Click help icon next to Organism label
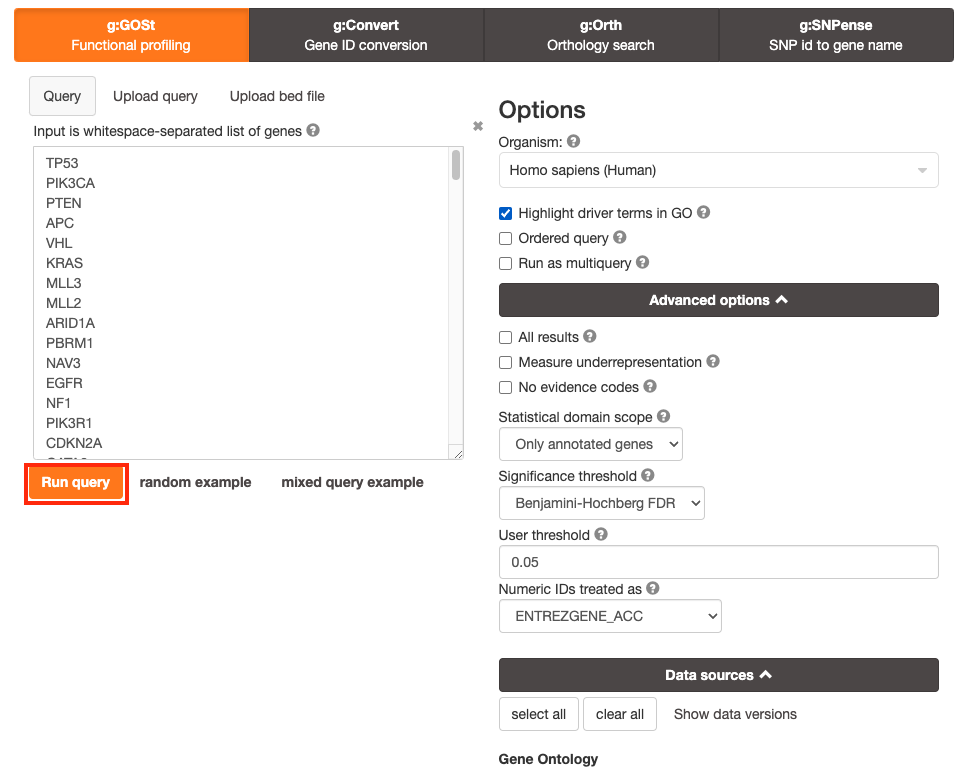This screenshot has width=968, height=772. 573,142
